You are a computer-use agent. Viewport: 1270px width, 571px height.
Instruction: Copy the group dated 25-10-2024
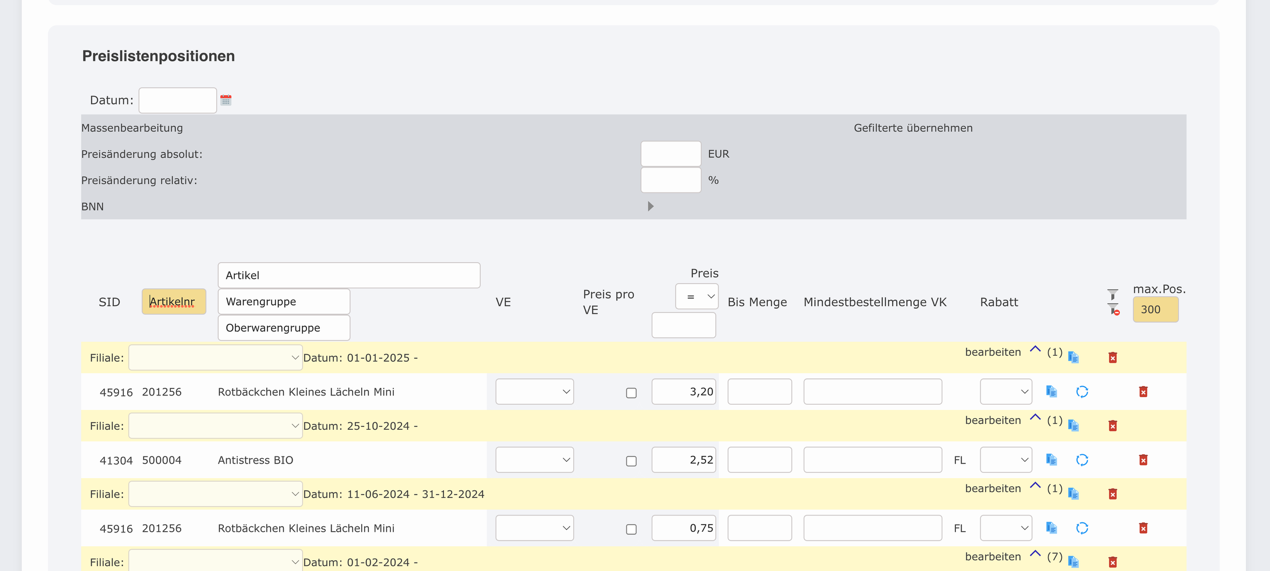tap(1073, 426)
